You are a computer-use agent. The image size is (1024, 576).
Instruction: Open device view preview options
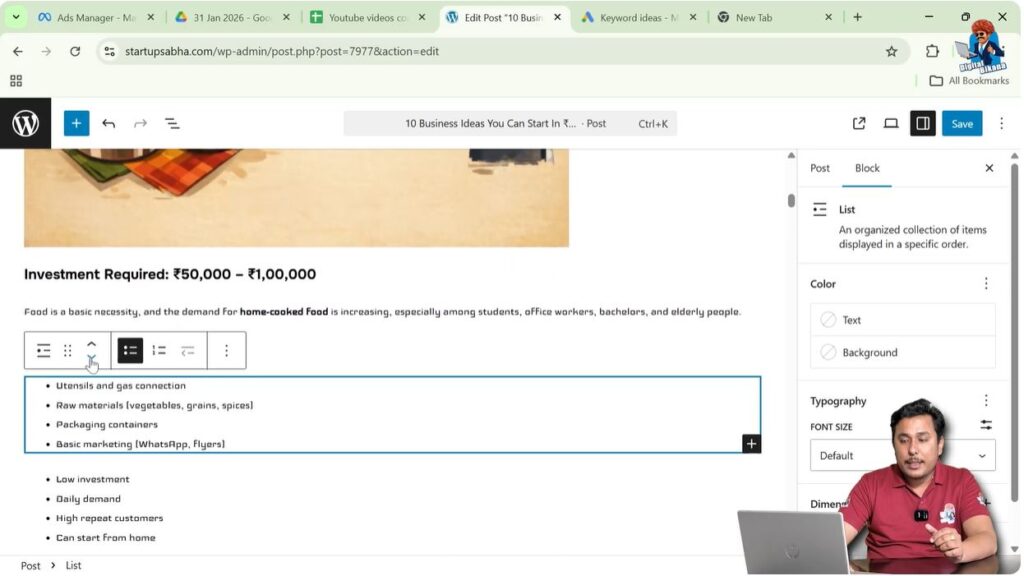[890, 123]
